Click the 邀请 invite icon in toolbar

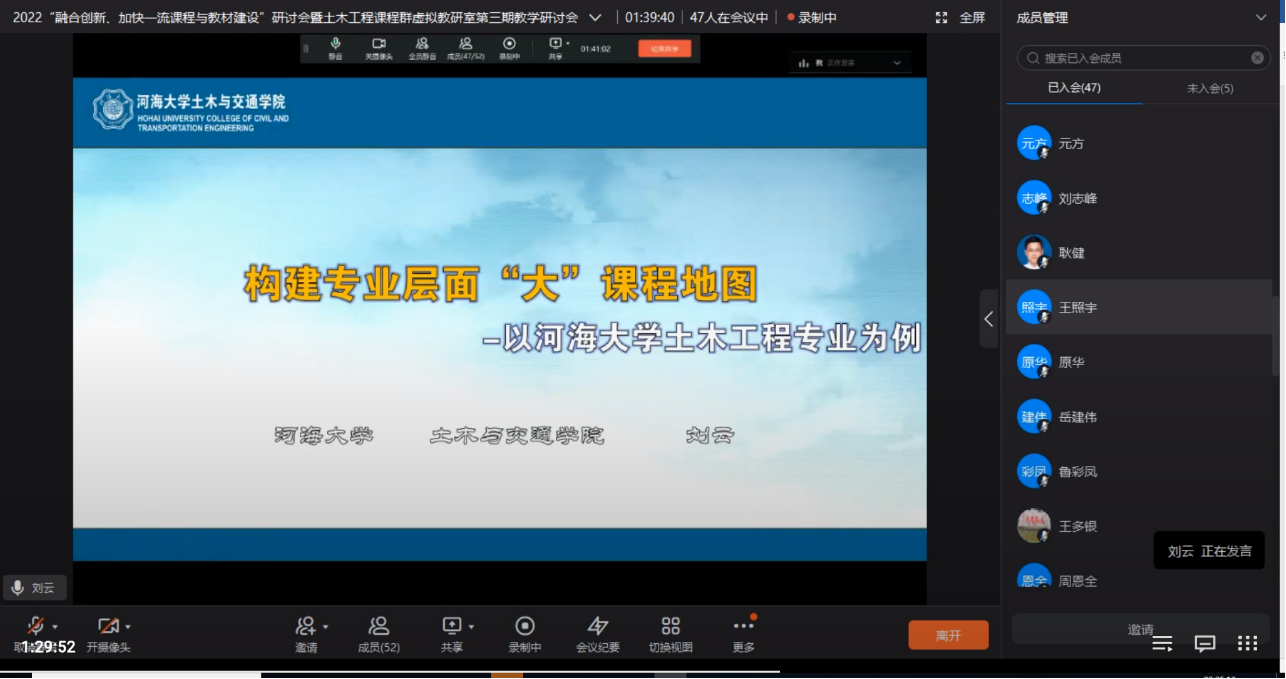coord(306,627)
